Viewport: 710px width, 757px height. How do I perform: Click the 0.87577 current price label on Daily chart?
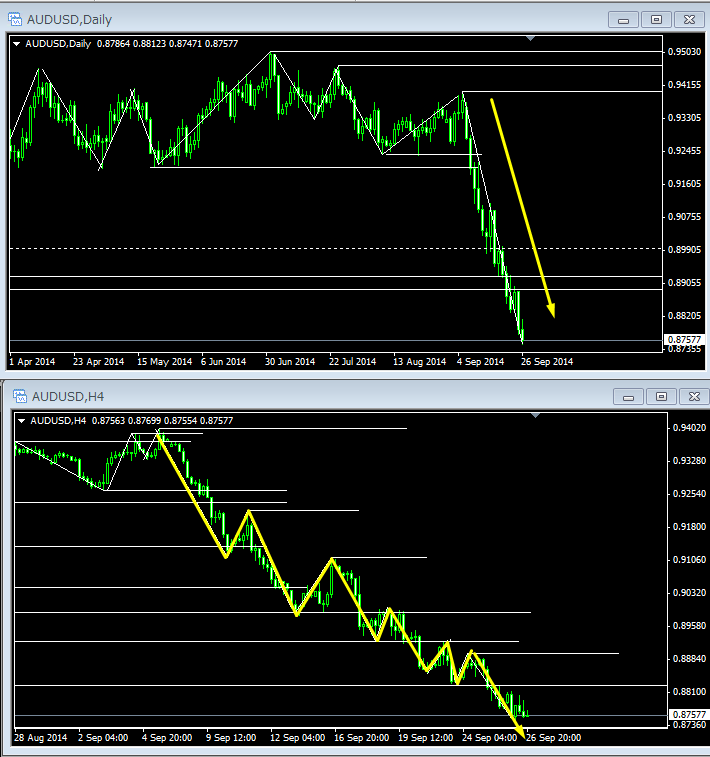click(x=684, y=340)
